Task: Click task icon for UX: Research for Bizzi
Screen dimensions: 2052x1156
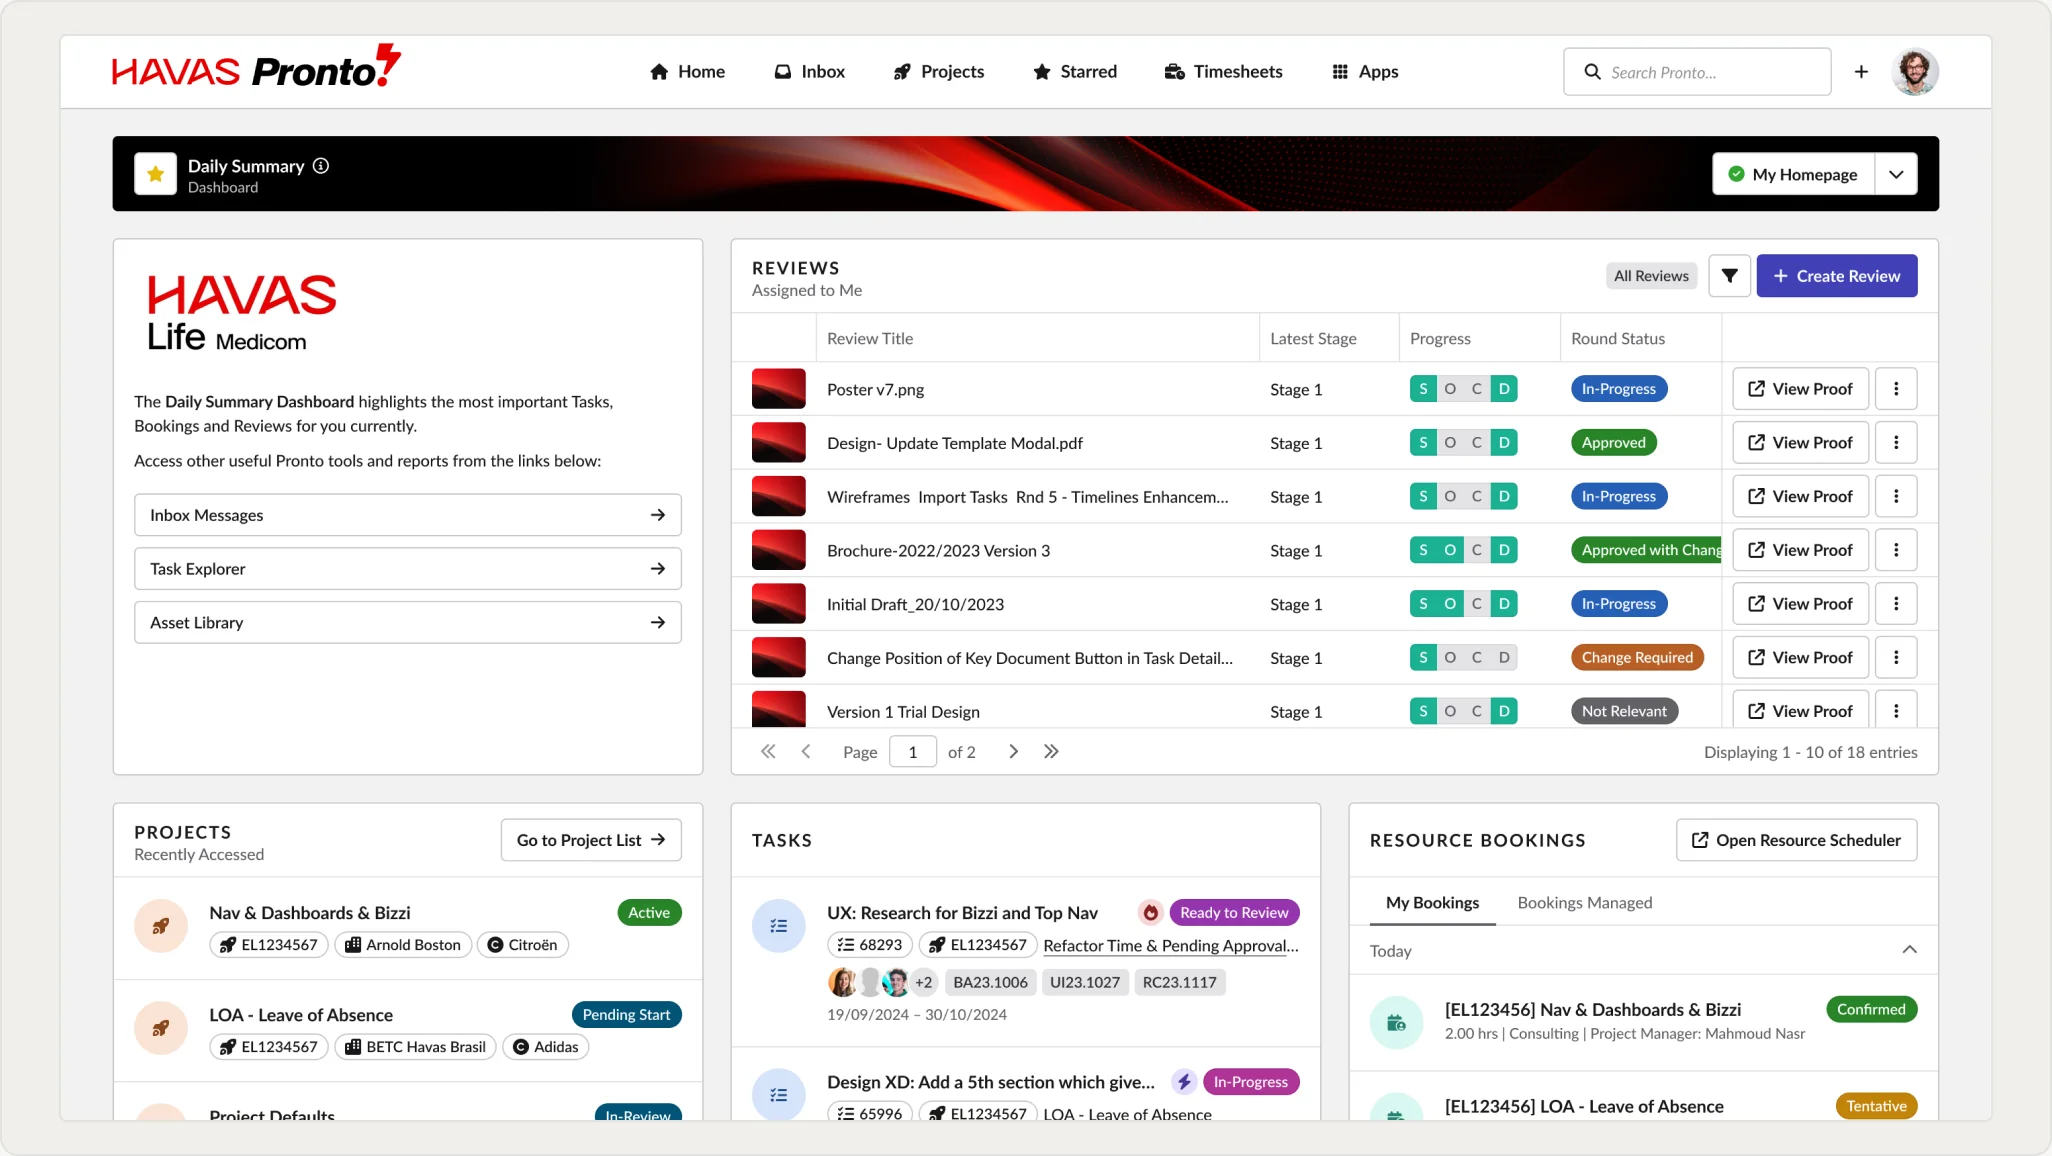Action: click(x=779, y=927)
